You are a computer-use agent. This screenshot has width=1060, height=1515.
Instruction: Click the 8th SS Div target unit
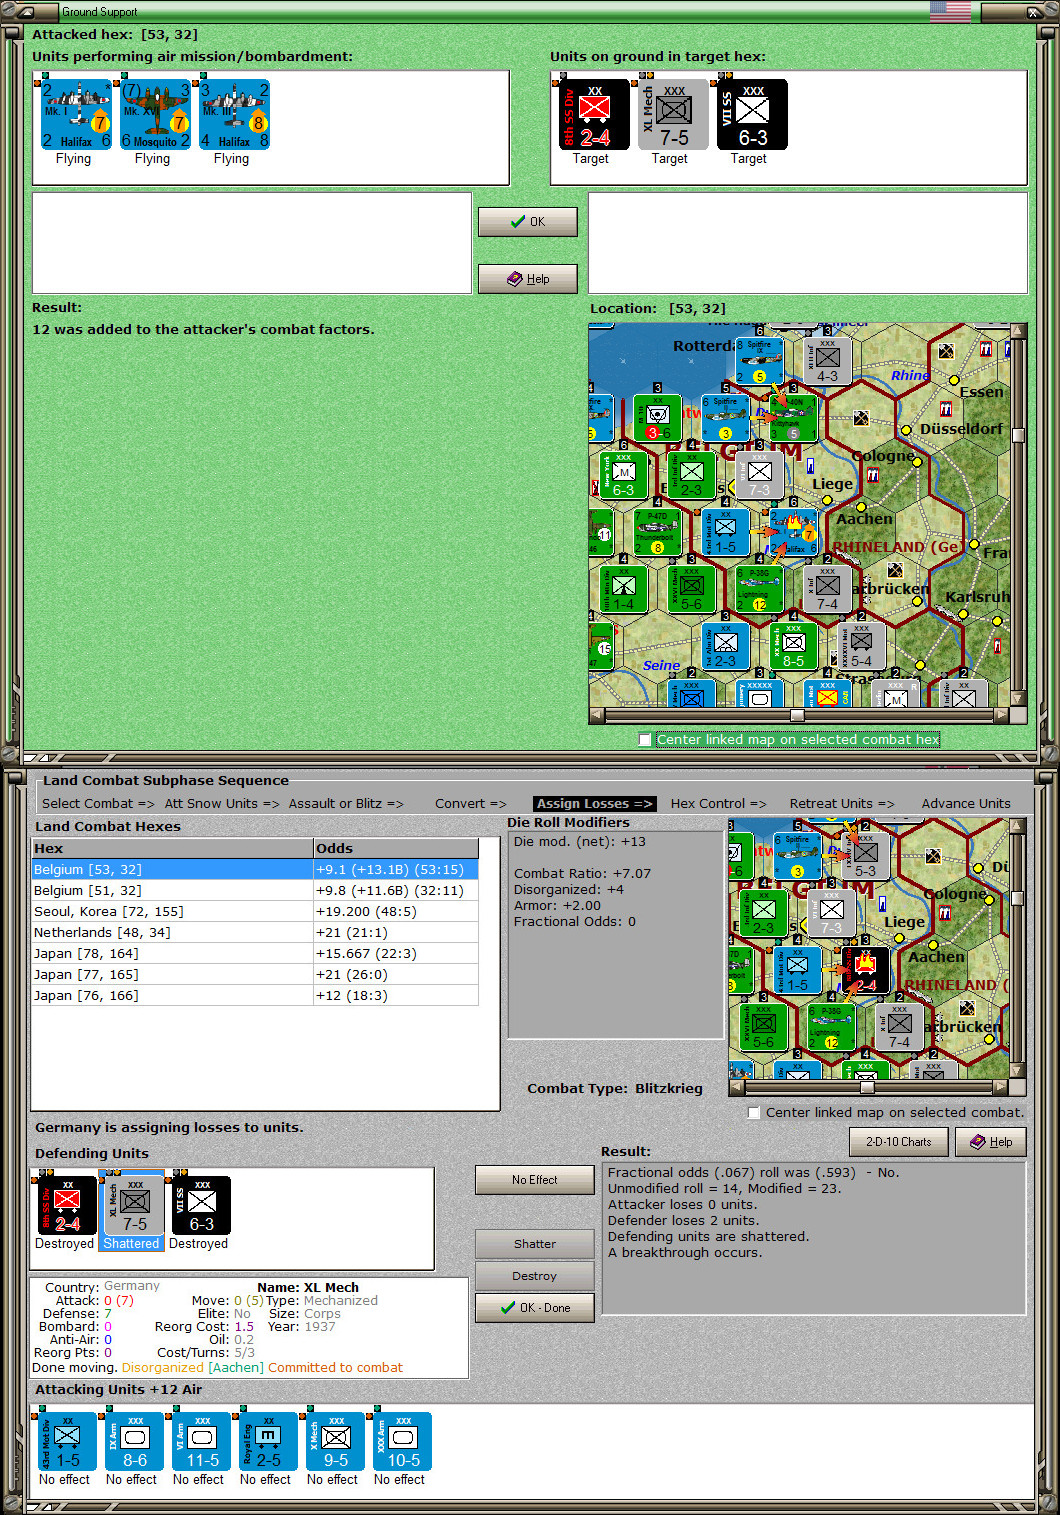pos(594,115)
